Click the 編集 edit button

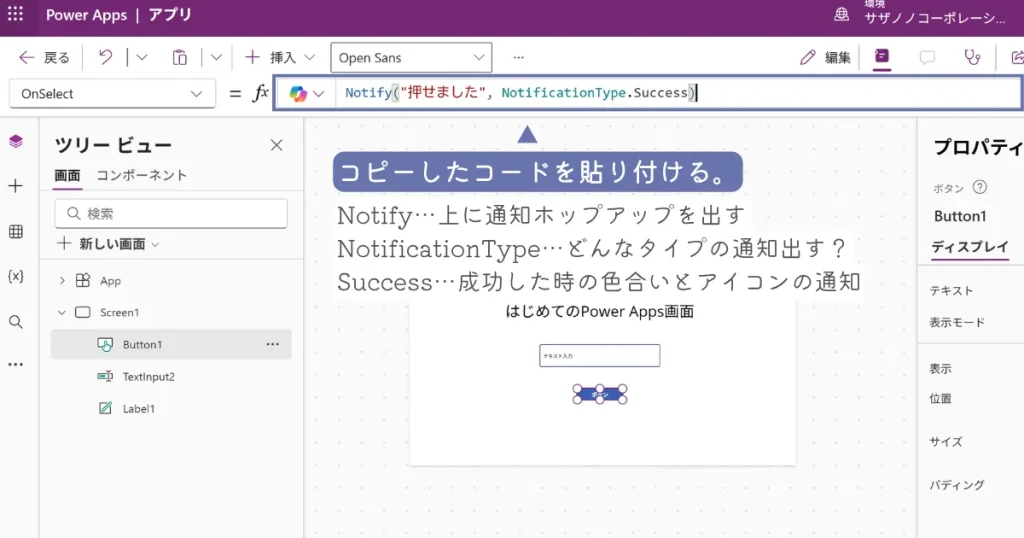(825, 57)
